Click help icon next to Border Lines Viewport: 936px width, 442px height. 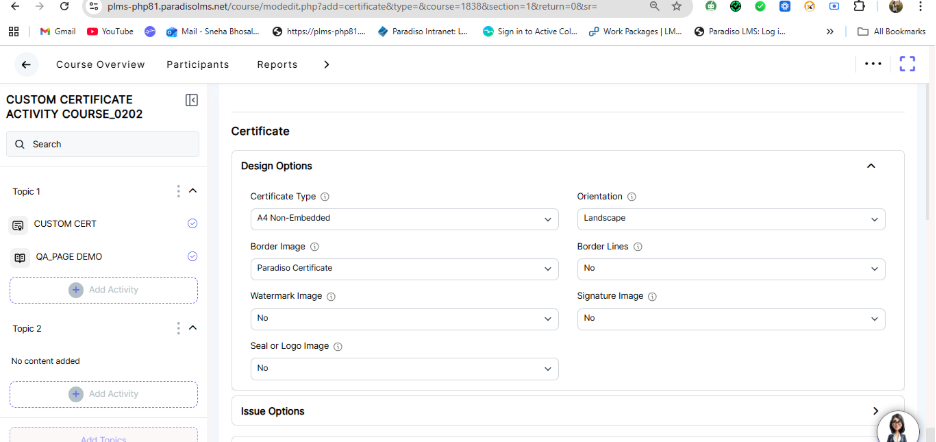pyautogui.click(x=637, y=247)
